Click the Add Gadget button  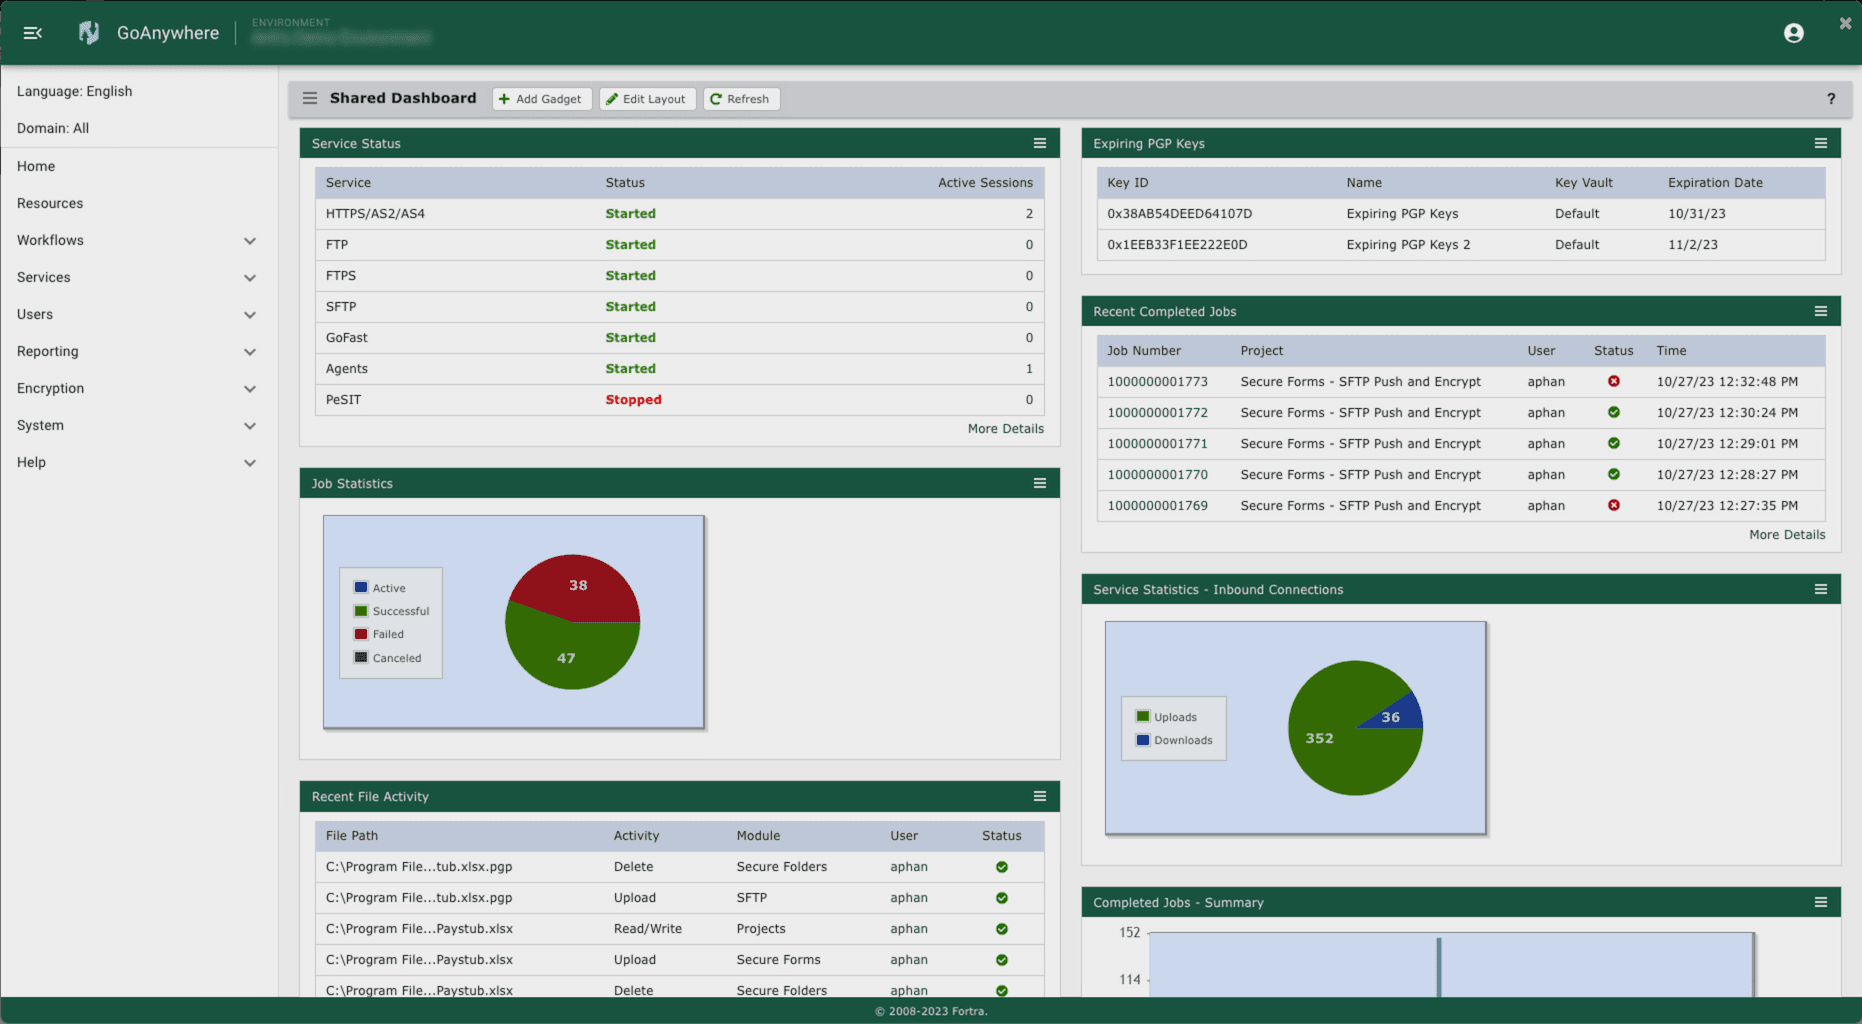coord(541,99)
